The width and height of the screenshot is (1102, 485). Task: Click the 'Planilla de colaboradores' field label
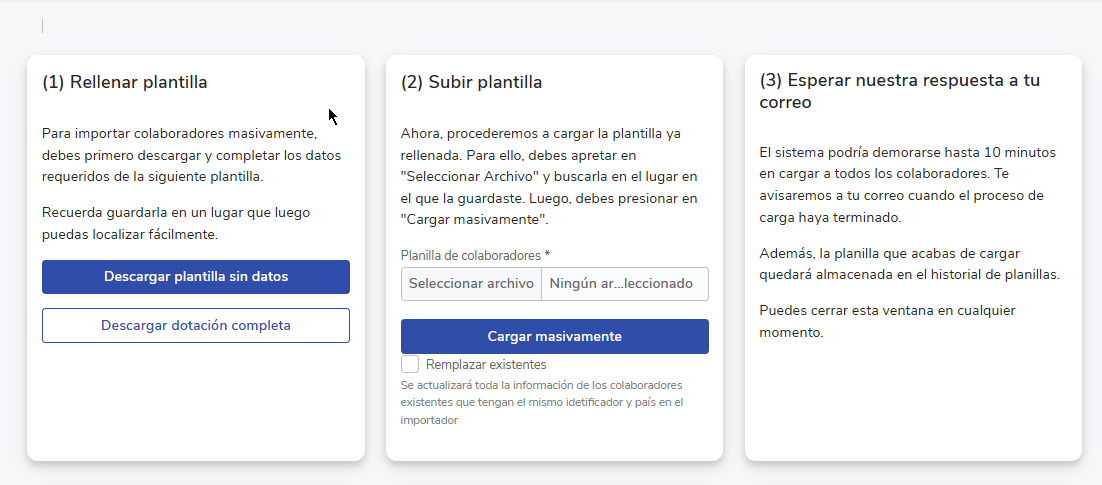click(470, 256)
